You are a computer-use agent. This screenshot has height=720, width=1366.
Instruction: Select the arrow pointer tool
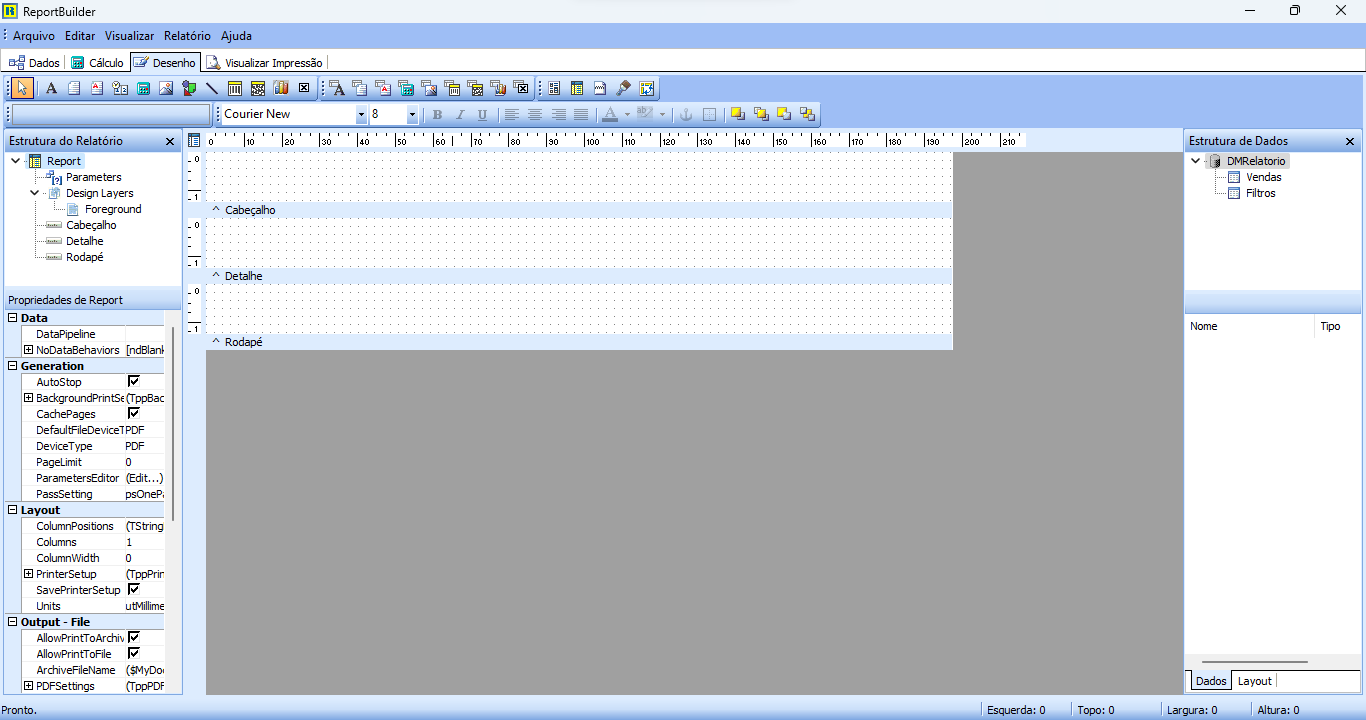23,88
